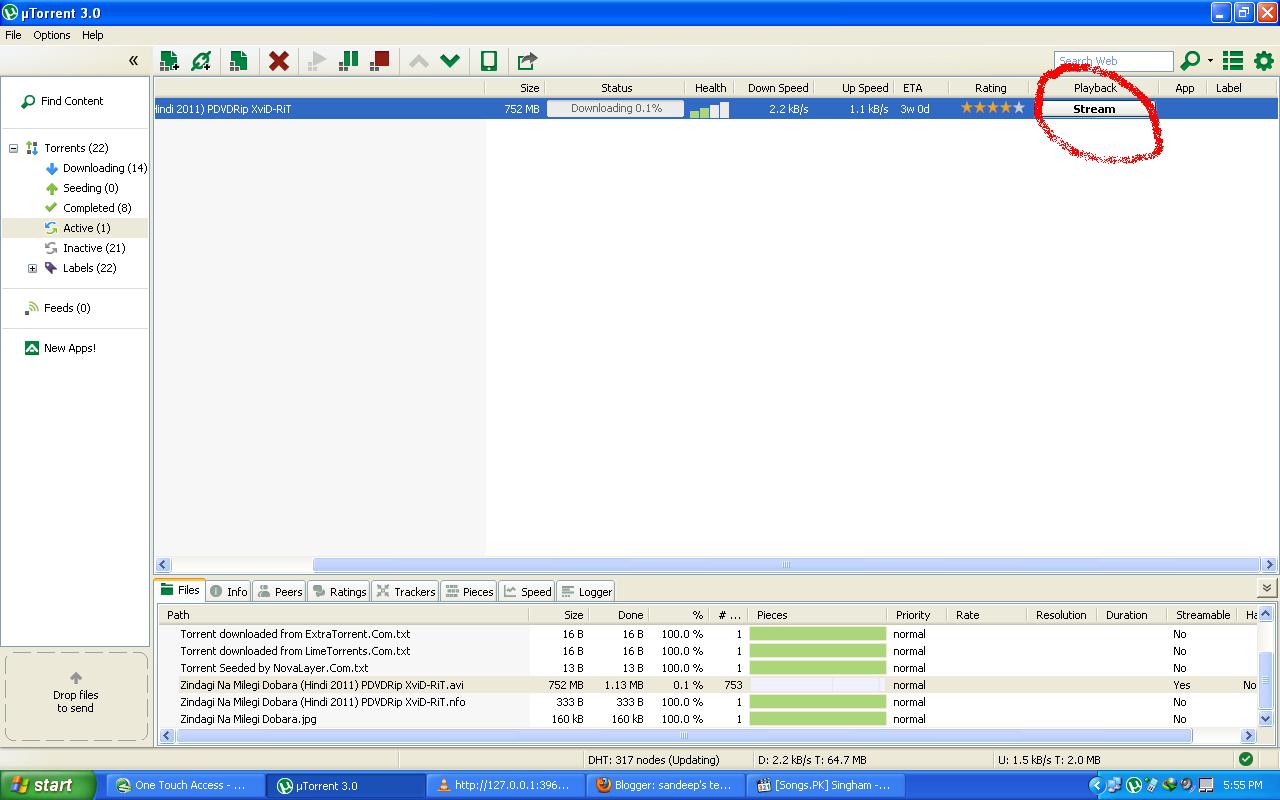Stop the torrent with red square icon

(x=379, y=61)
